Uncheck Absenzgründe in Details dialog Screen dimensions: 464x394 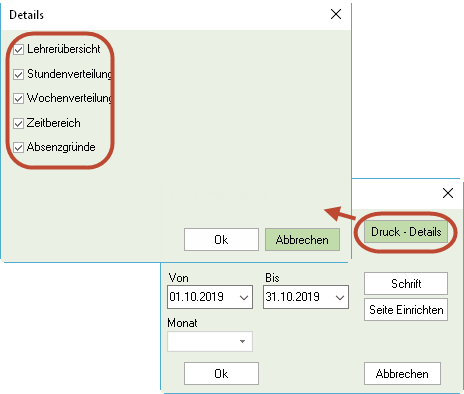(x=19, y=147)
